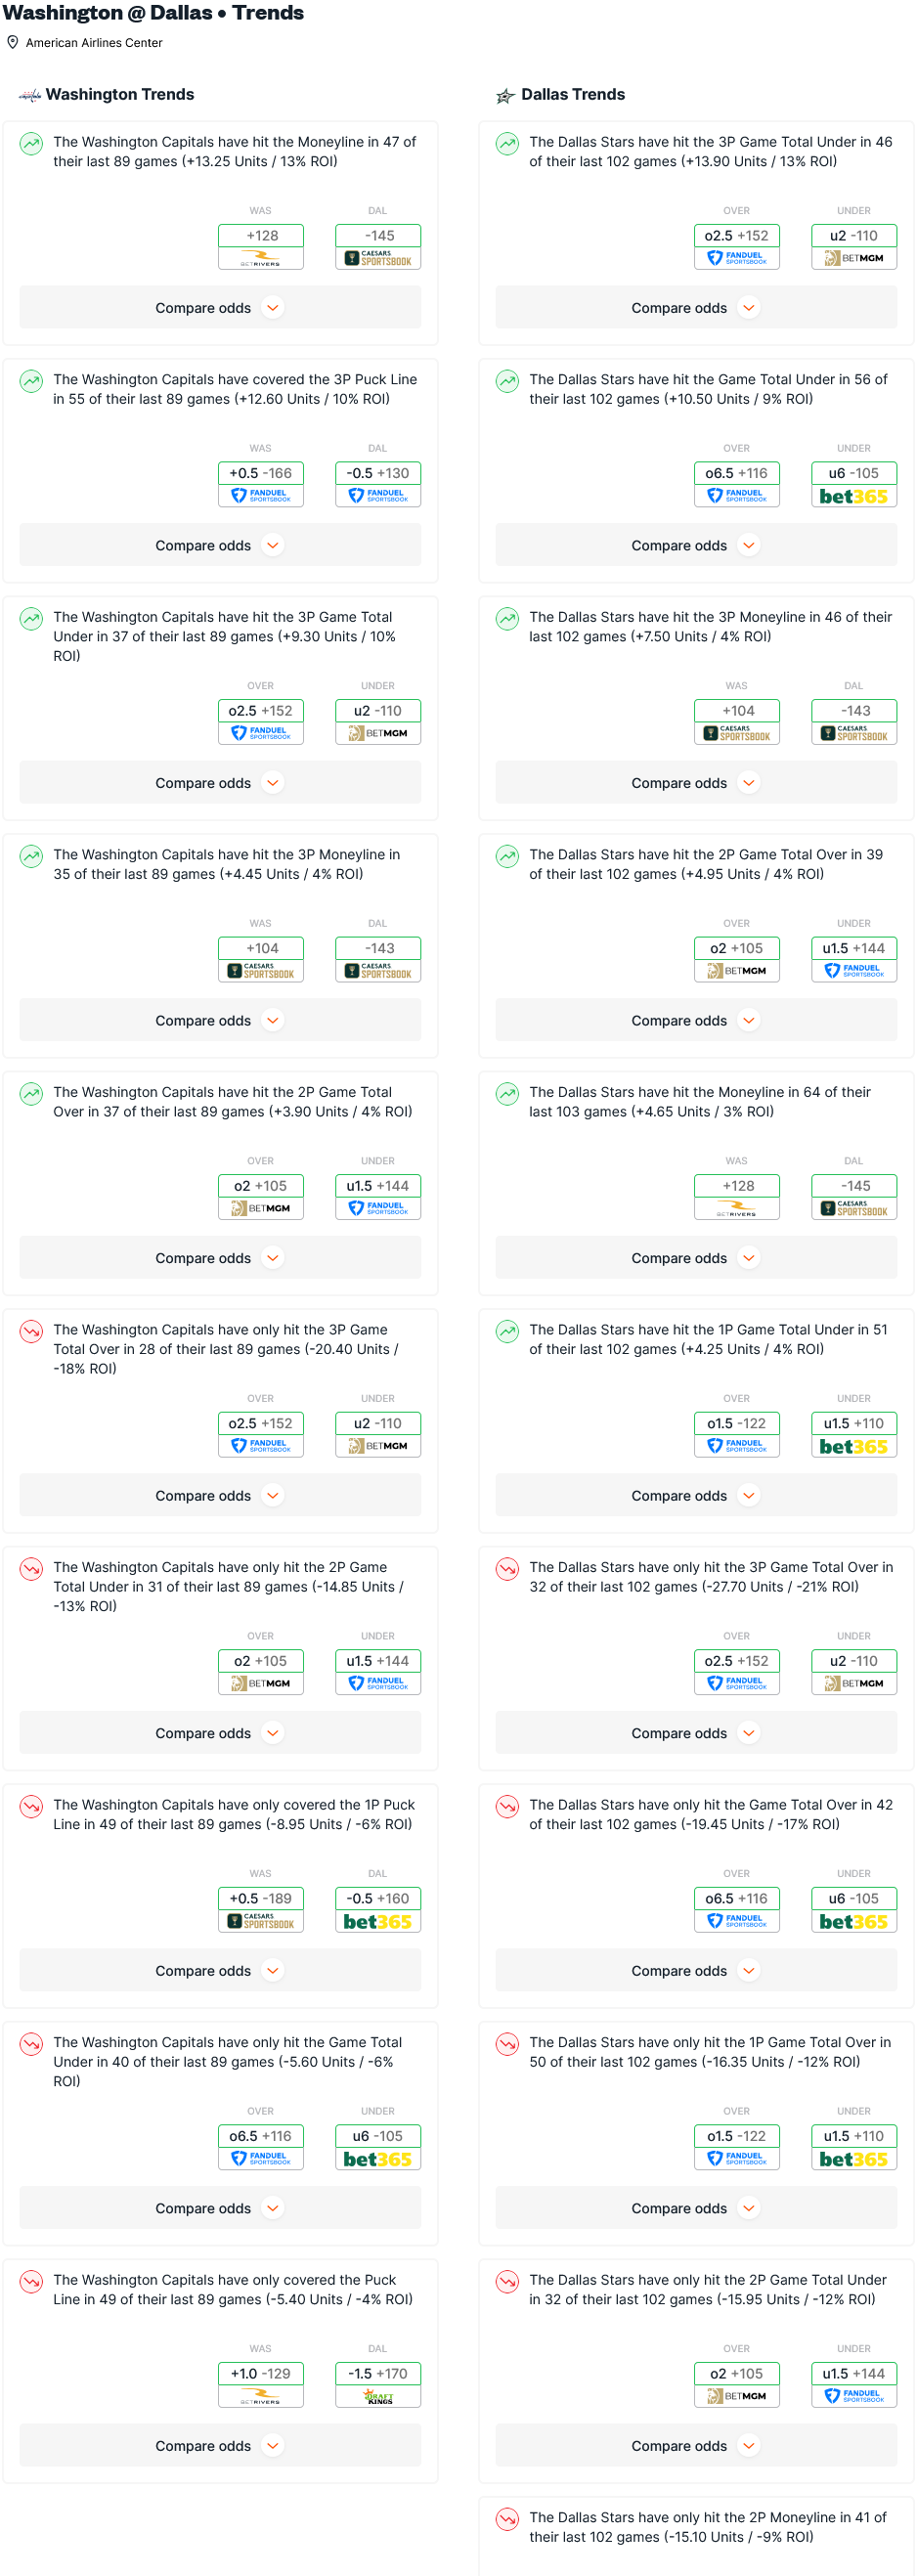Screen dimensions: 917x2576
Task: Choose -1.5 +170 DraftKings odds in Capitals Puck Line card
Action: [378, 2384]
